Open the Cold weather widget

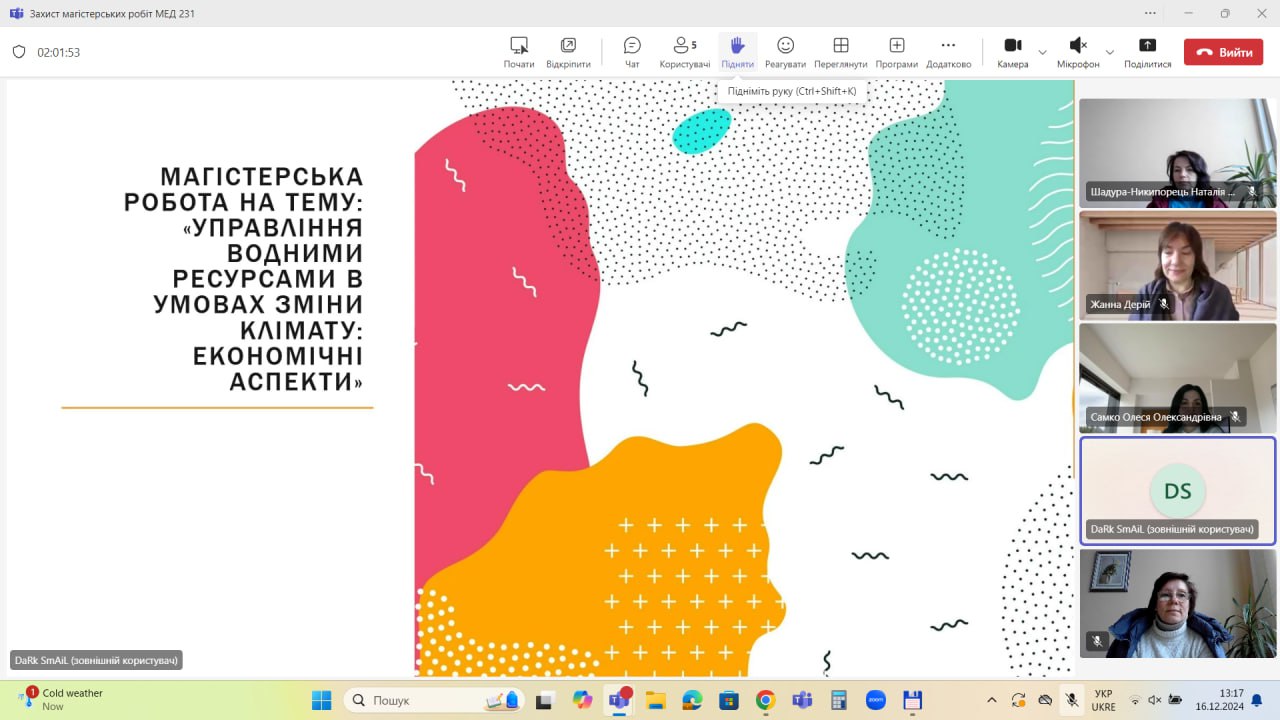click(60, 699)
